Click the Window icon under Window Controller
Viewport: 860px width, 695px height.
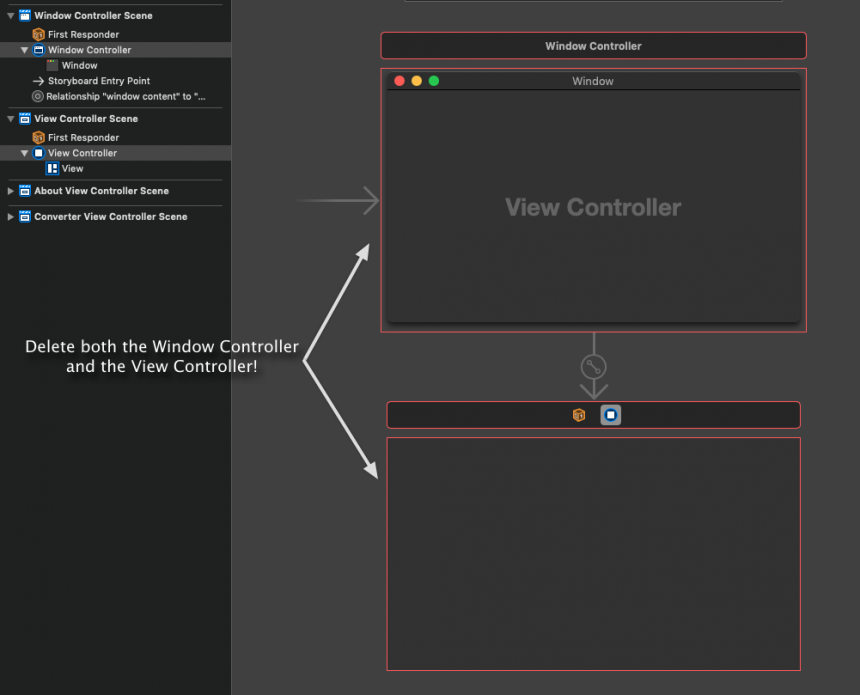[x=52, y=65]
